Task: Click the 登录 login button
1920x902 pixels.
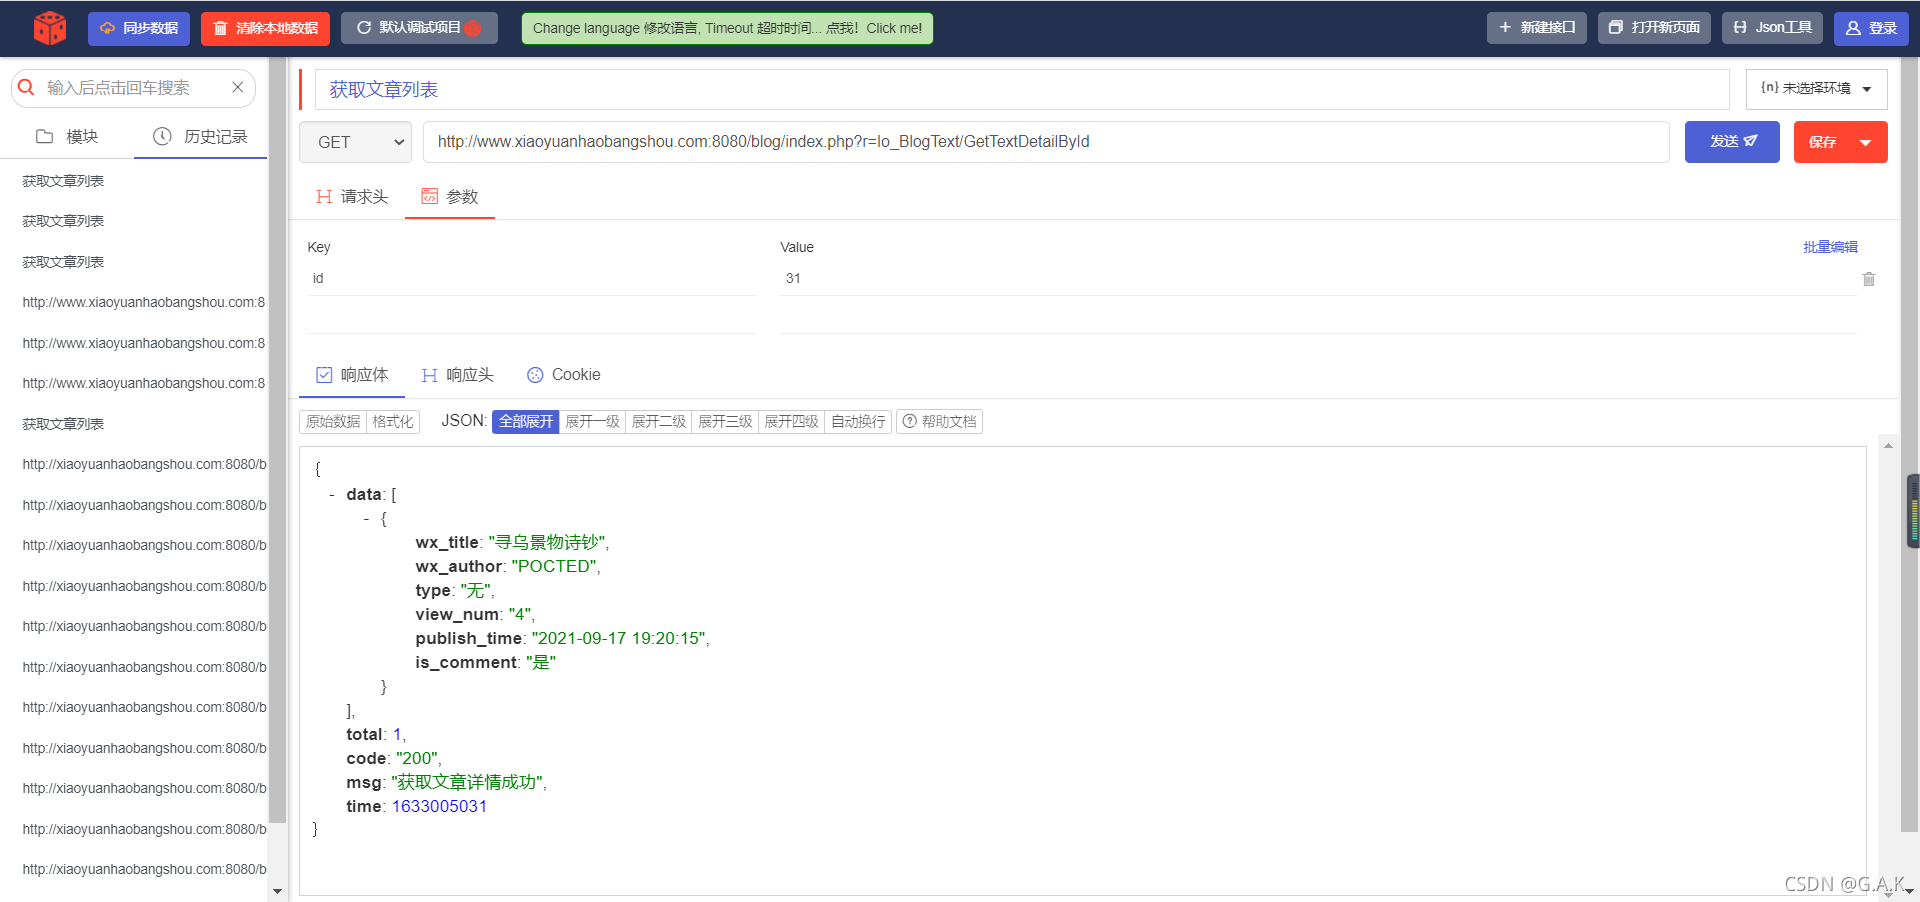Action: pyautogui.click(x=1871, y=28)
